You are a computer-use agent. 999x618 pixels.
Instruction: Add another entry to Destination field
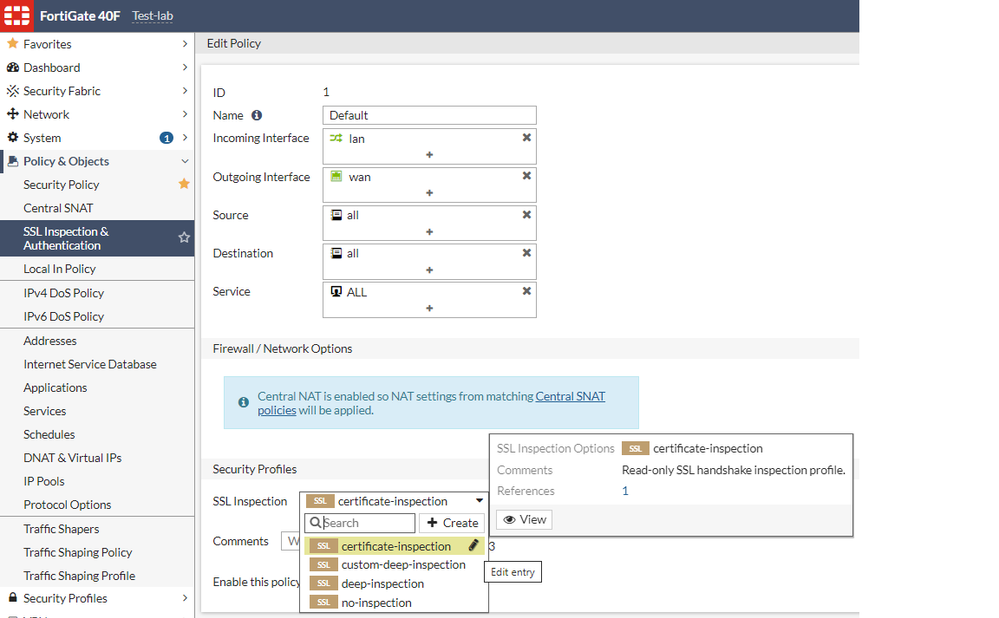(x=429, y=270)
